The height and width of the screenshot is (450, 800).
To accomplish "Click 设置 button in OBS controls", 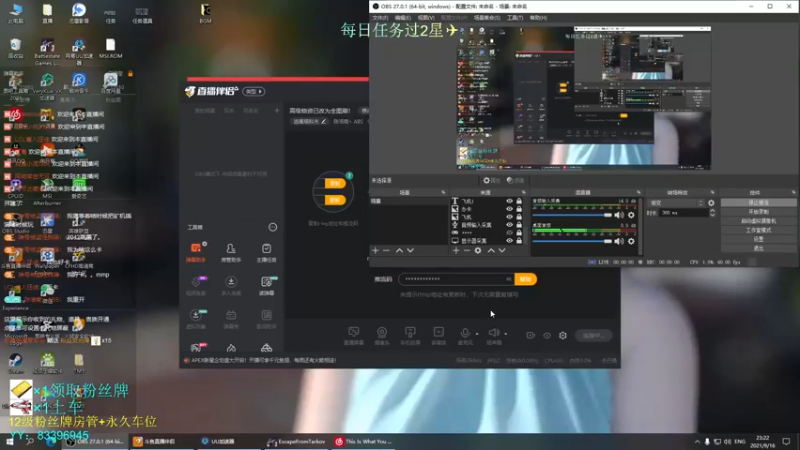I will coord(758,239).
